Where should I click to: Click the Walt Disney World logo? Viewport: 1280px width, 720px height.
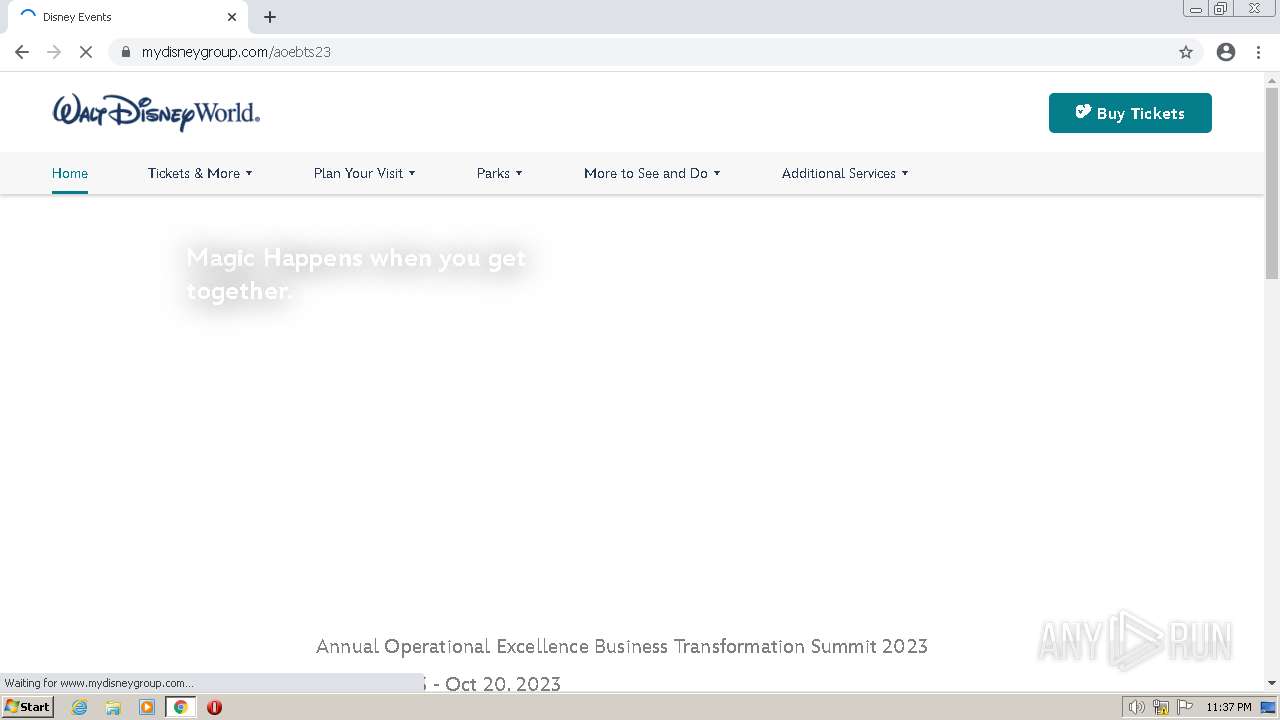coord(156,113)
